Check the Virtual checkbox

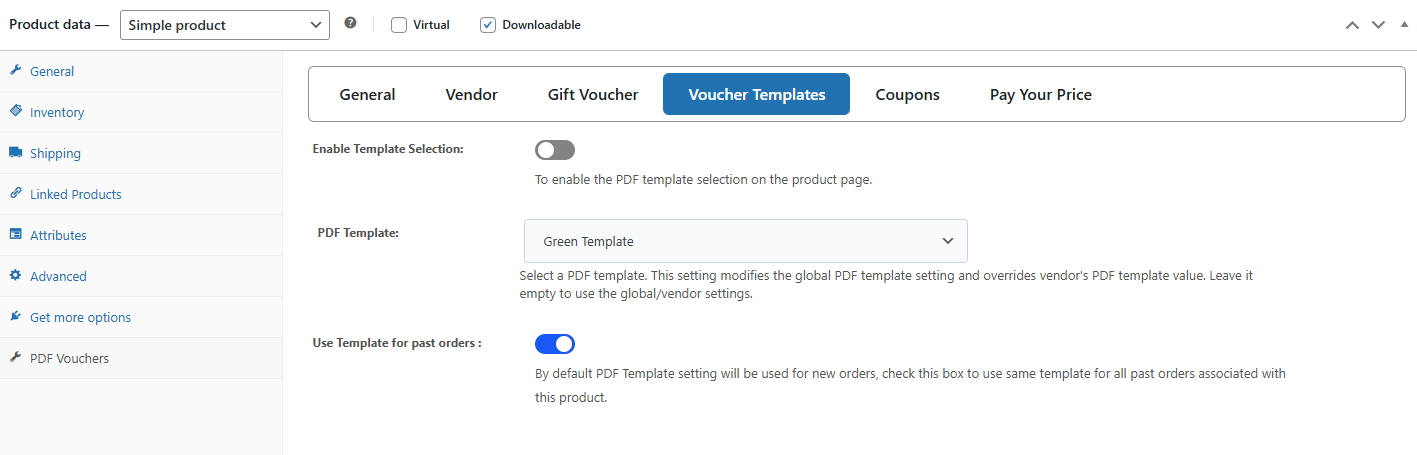pyautogui.click(x=399, y=25)
